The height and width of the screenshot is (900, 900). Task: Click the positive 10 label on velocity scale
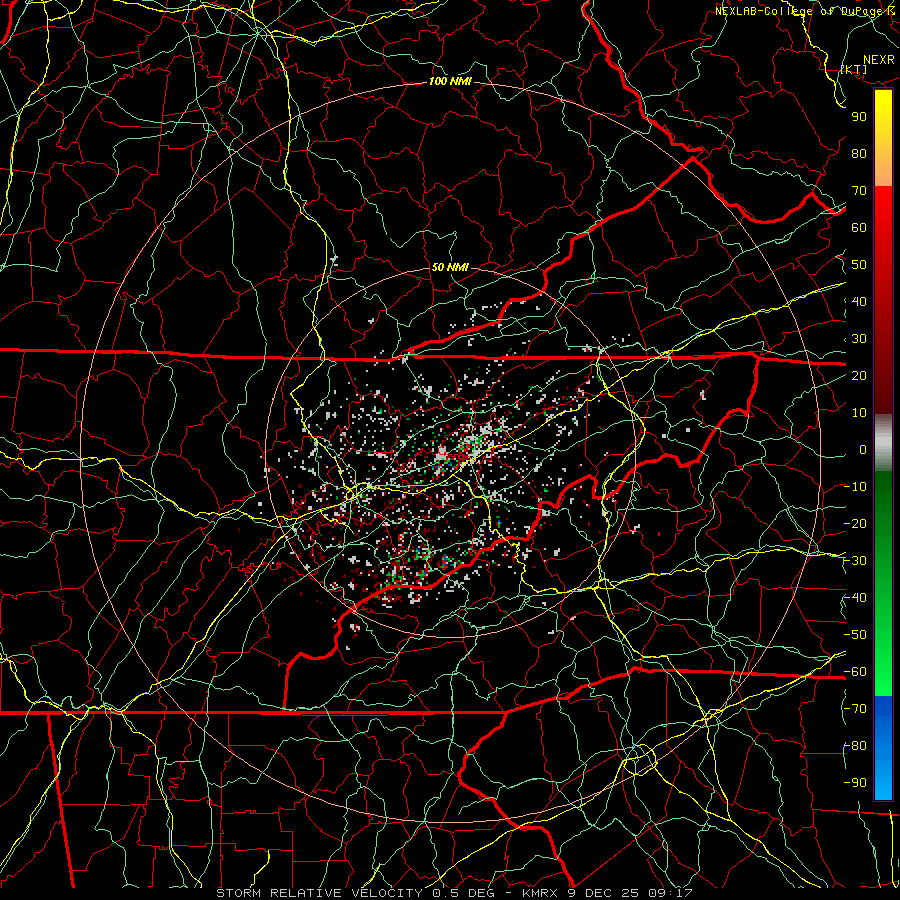click(859, 413)
